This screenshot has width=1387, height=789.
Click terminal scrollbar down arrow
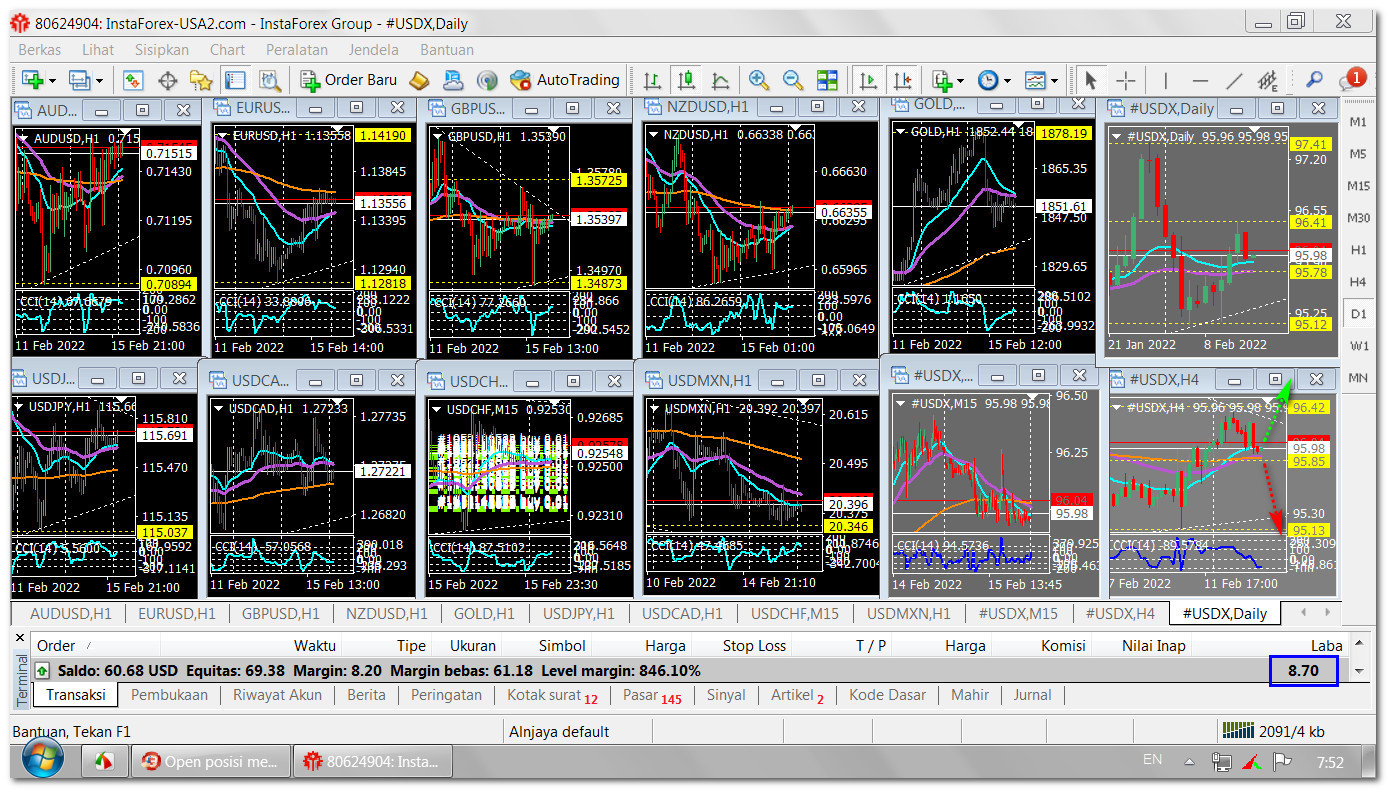(x=1359, y=671)
